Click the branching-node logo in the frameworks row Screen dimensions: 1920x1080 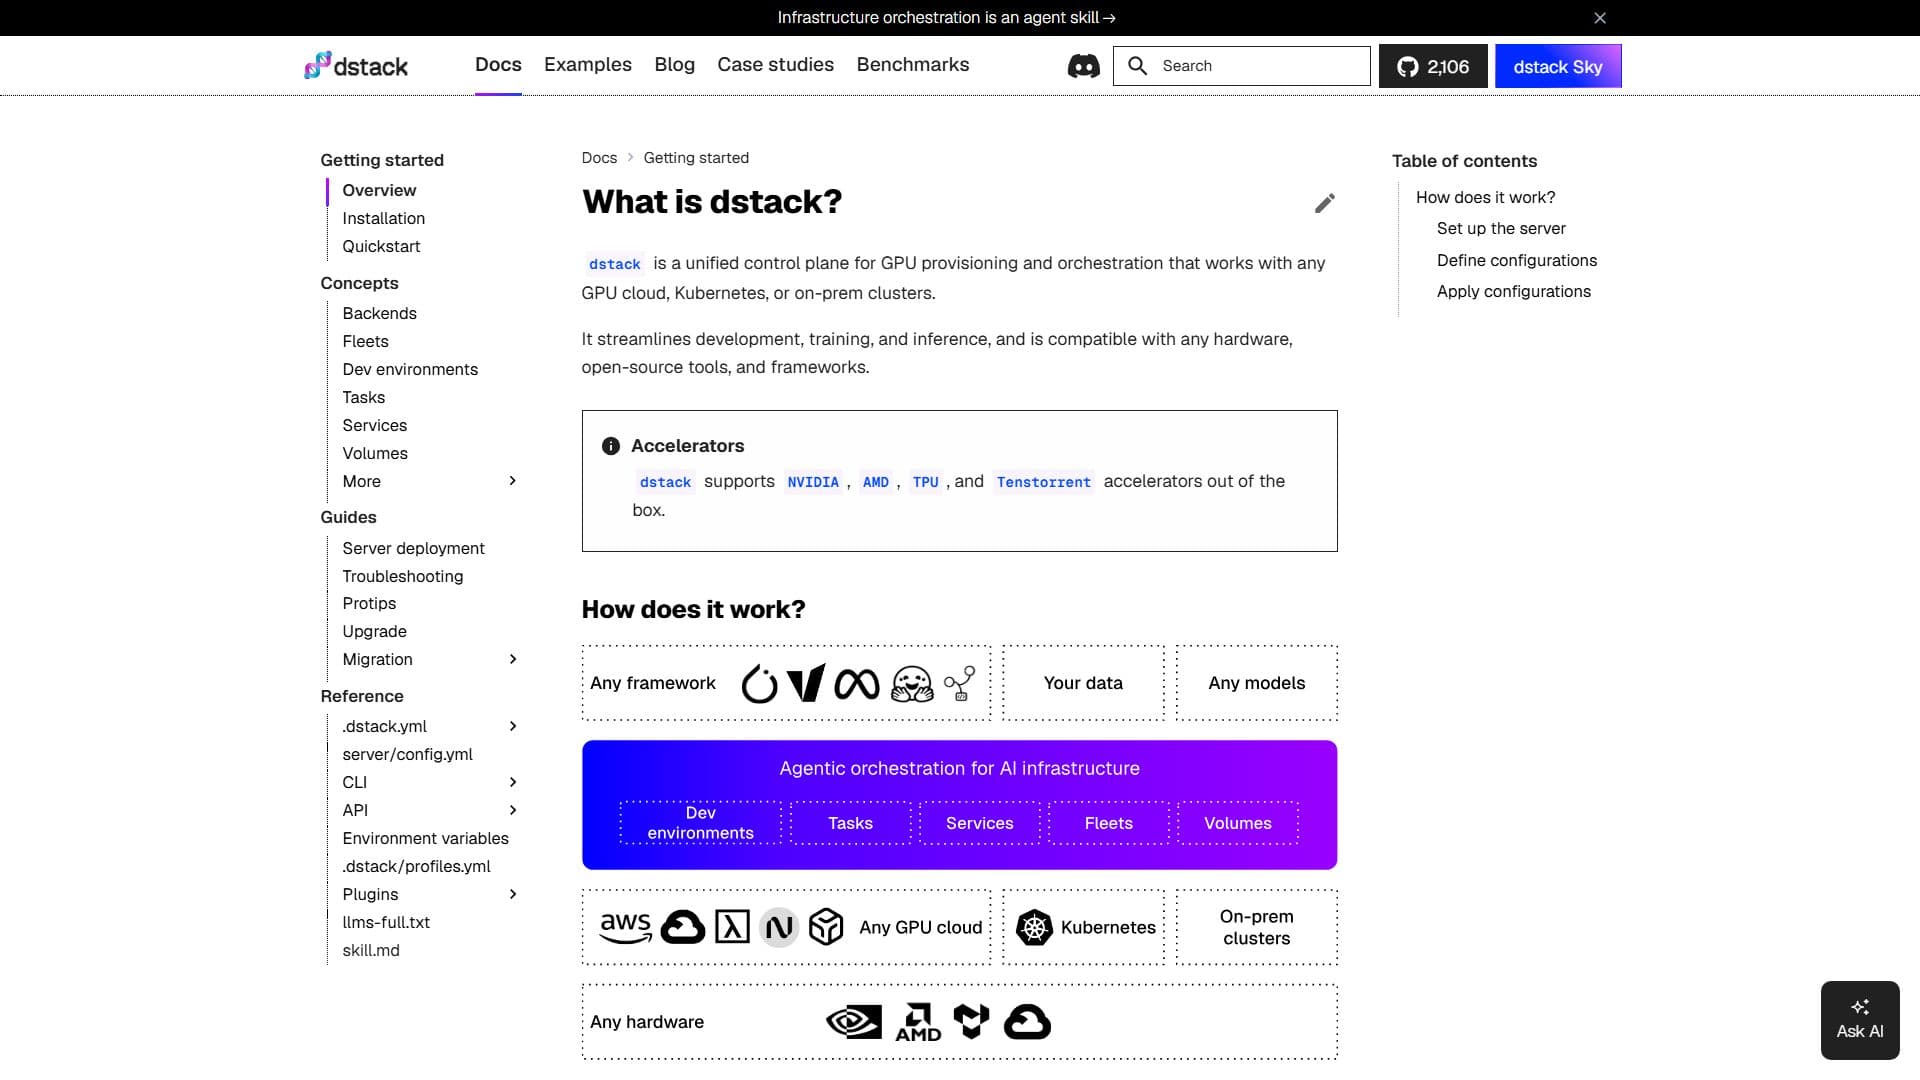click(x=959, y=684)
